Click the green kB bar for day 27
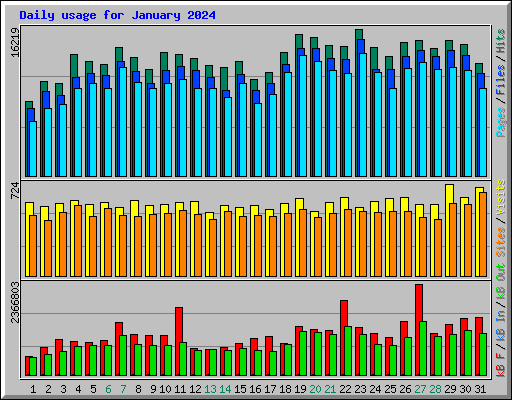This screenshot has height=400, width=512. (x=423, y=349)
